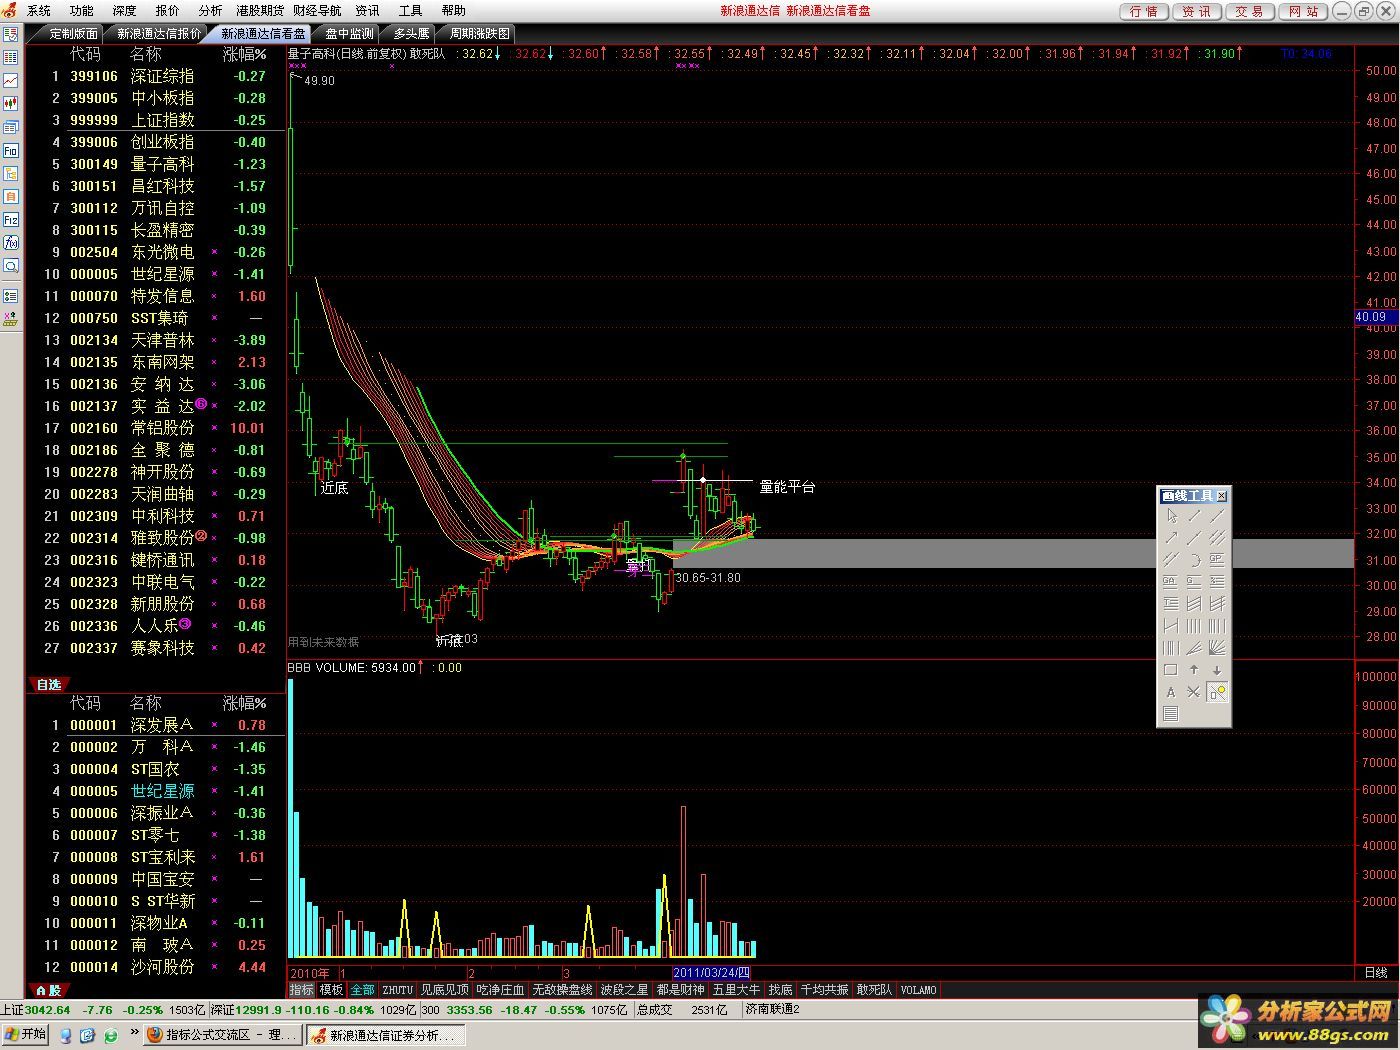Viewport: 1400px width, 1050px height.
Task: Click the A股 list tab
Action: click(x=48, y=990)
